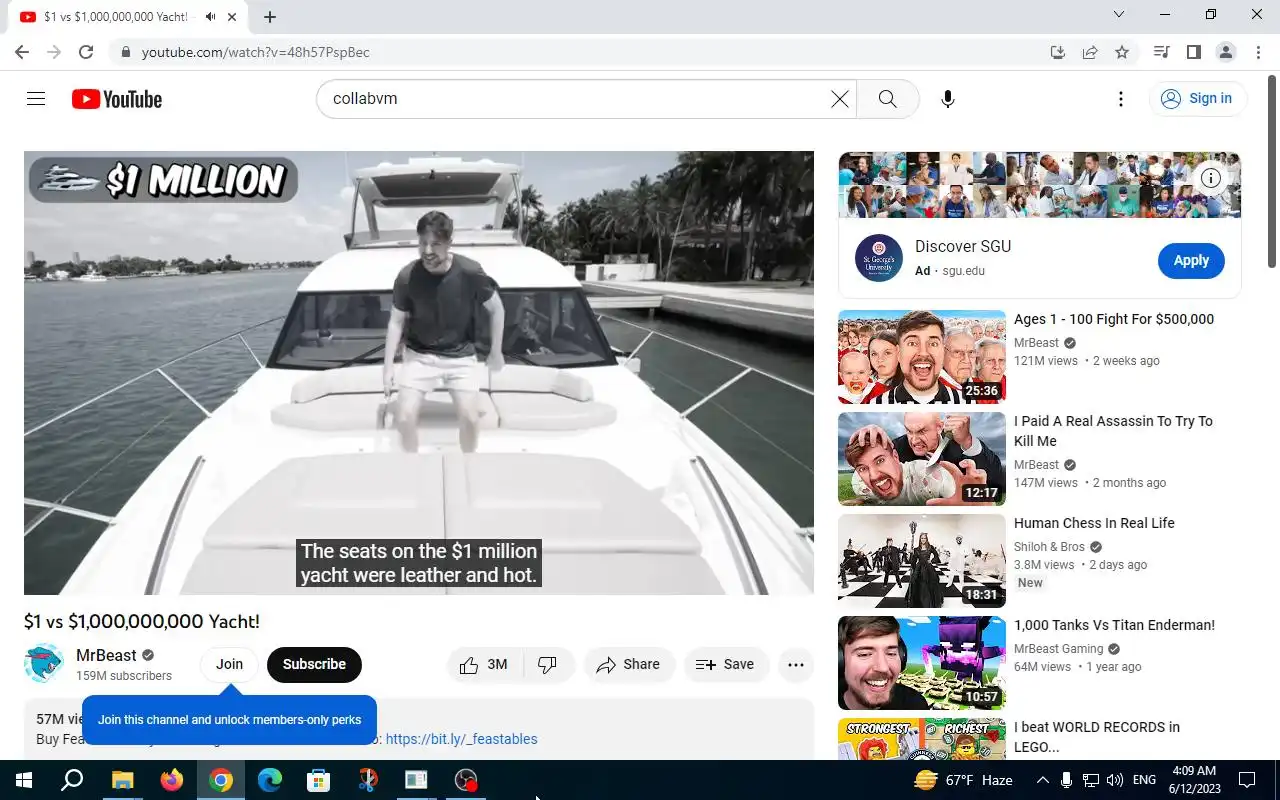Save the video to a playlist
This screenshot has width=1280, height=800.
coord(726,665)
